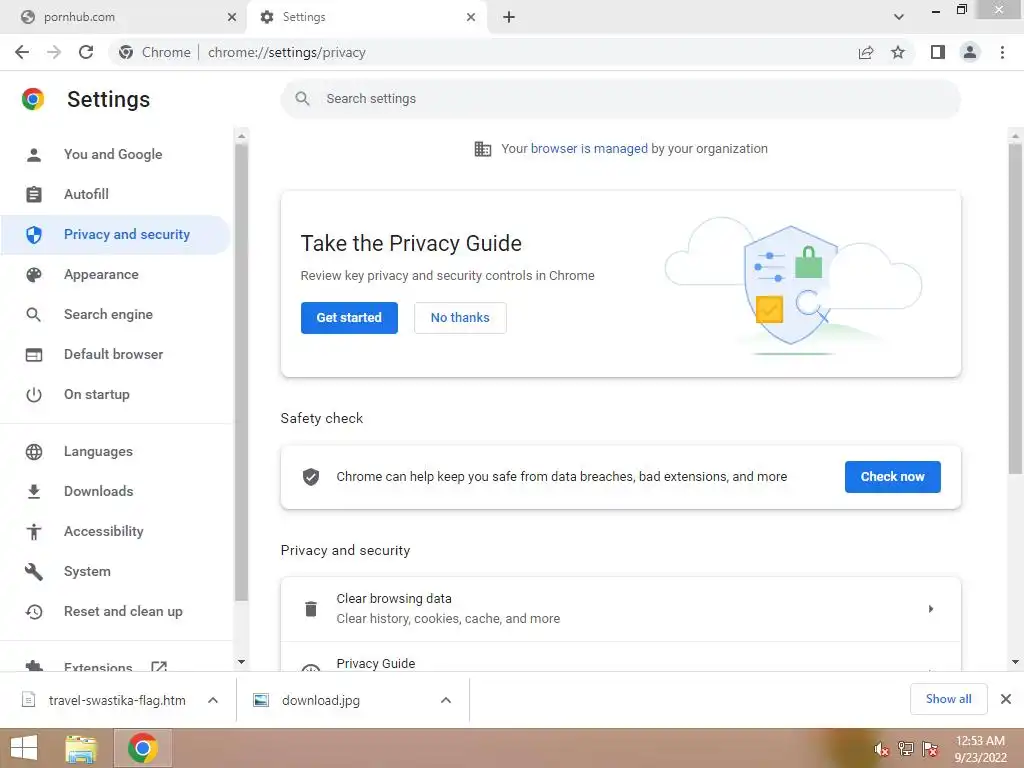Click the organization building icon
Image resolution: width=1024 pixels, height=768 pixels.
coord(483,149)
